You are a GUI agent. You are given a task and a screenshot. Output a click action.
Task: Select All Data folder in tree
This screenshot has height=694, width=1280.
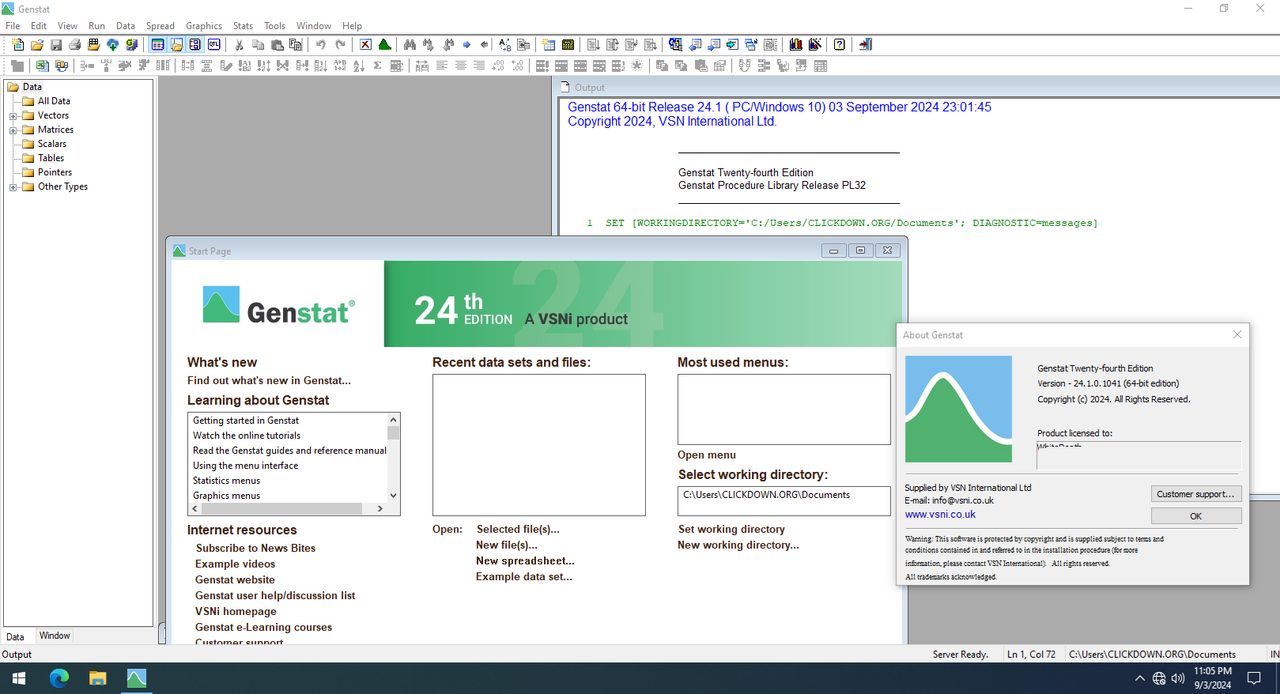coord(54,101)
